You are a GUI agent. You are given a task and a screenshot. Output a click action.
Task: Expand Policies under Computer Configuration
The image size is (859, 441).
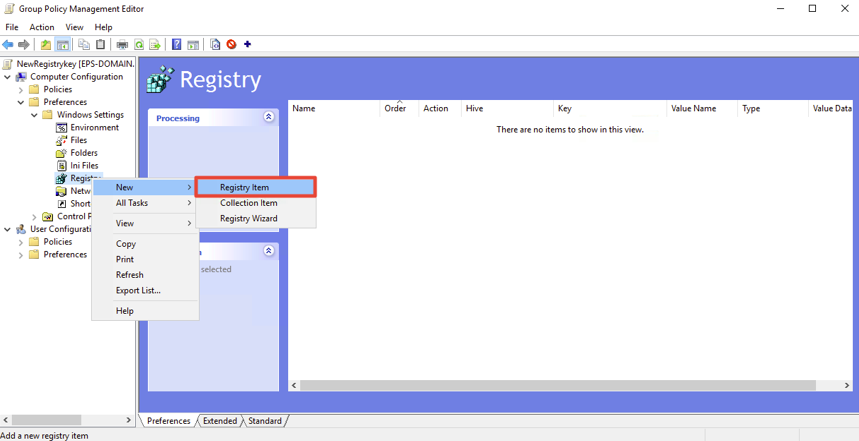click(21, 89)
